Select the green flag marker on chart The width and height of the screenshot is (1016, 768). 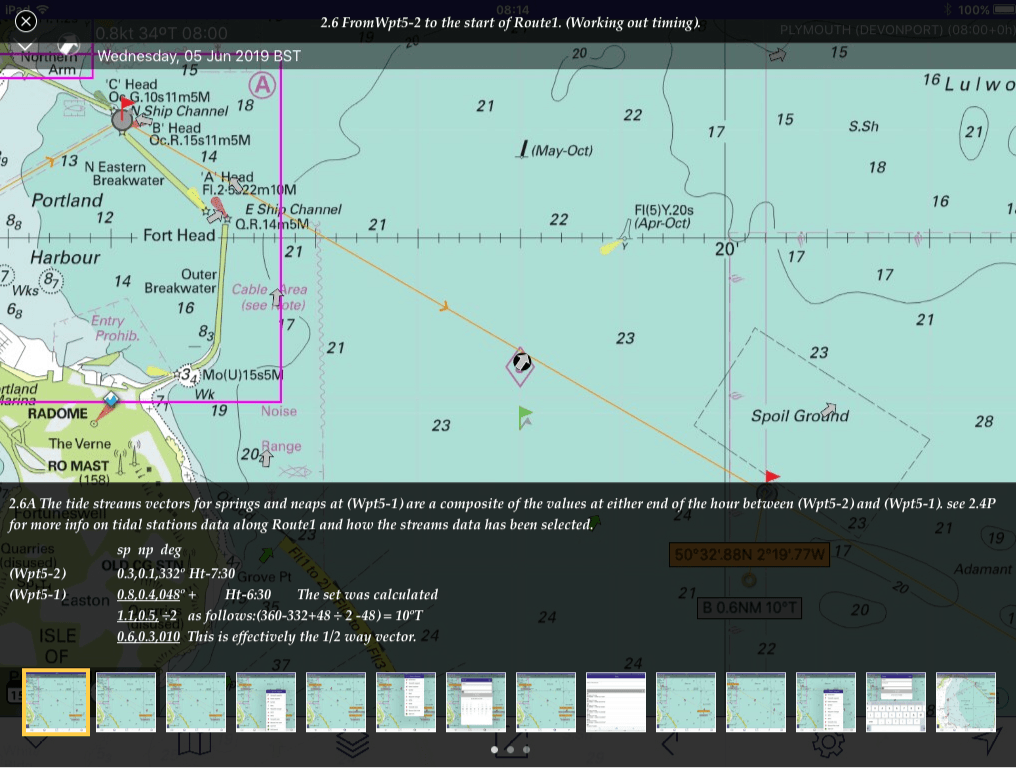coord(525,416)
